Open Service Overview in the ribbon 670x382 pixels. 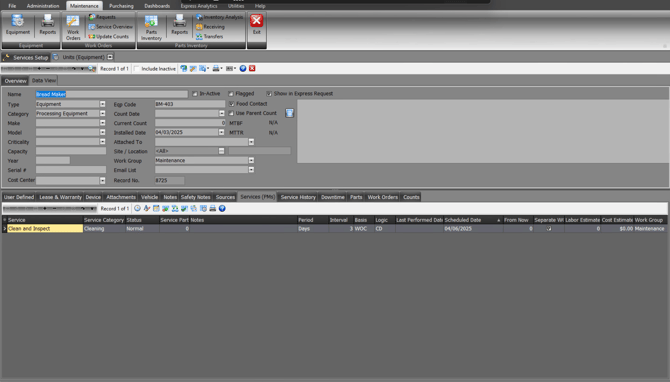point(111,26)
